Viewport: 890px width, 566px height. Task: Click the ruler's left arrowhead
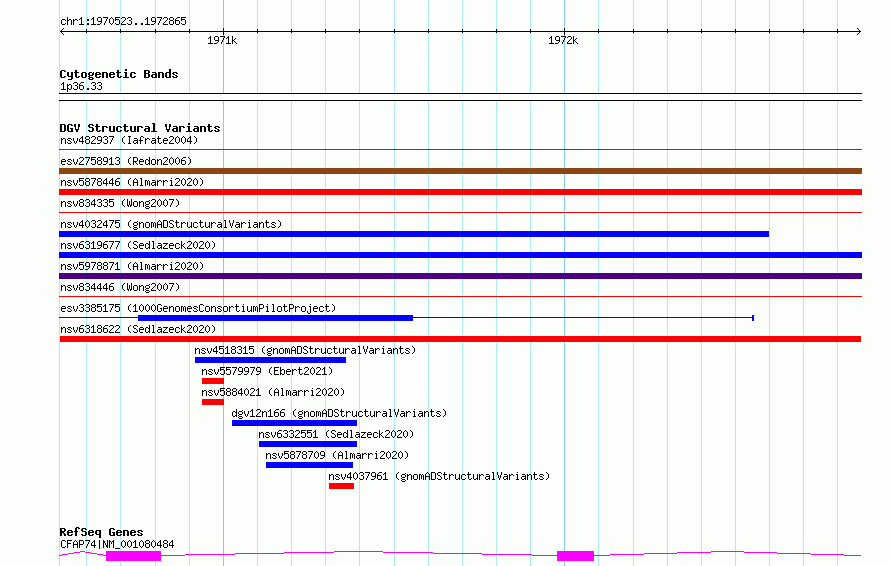[62, 31]
